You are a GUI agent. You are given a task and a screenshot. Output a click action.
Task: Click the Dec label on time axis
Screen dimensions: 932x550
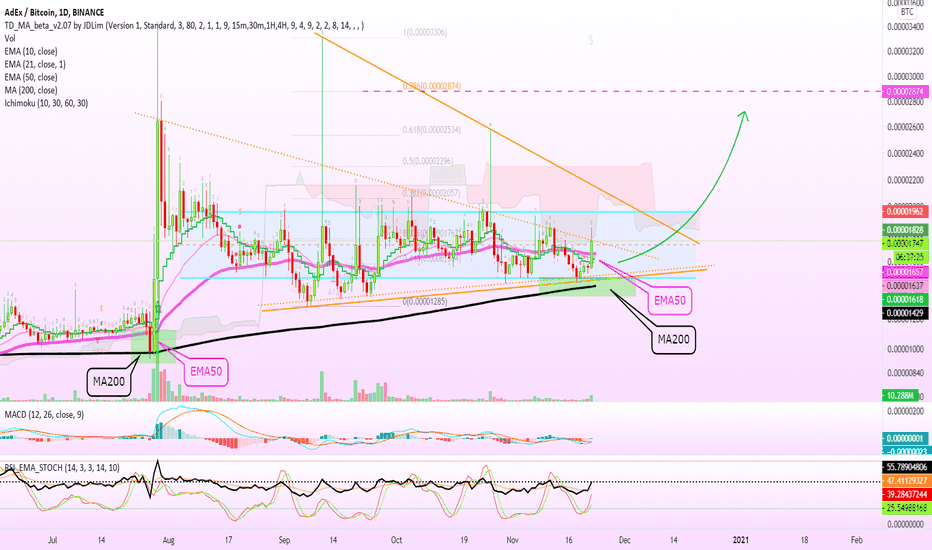pyautogui.click(x=624, y=540)
